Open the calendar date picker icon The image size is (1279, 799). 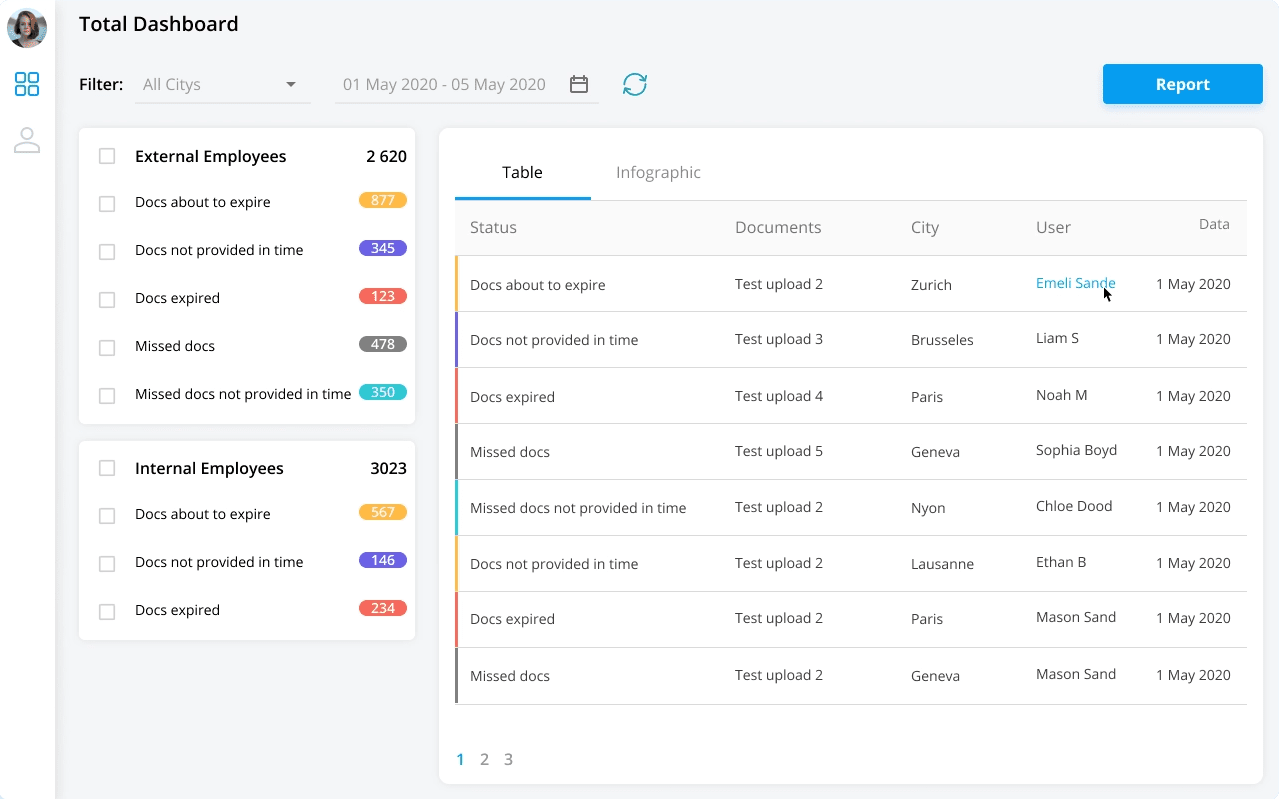578,84
